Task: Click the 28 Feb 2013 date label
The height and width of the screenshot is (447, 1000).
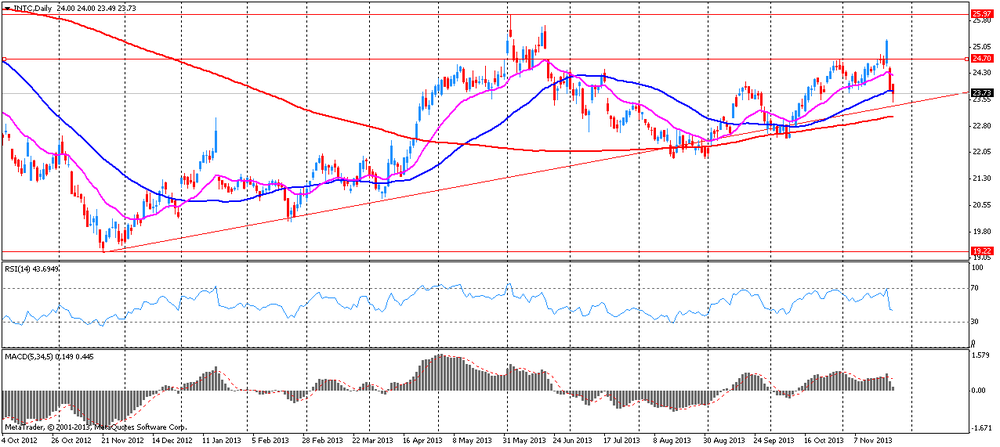Action: [x=324, y=441]
